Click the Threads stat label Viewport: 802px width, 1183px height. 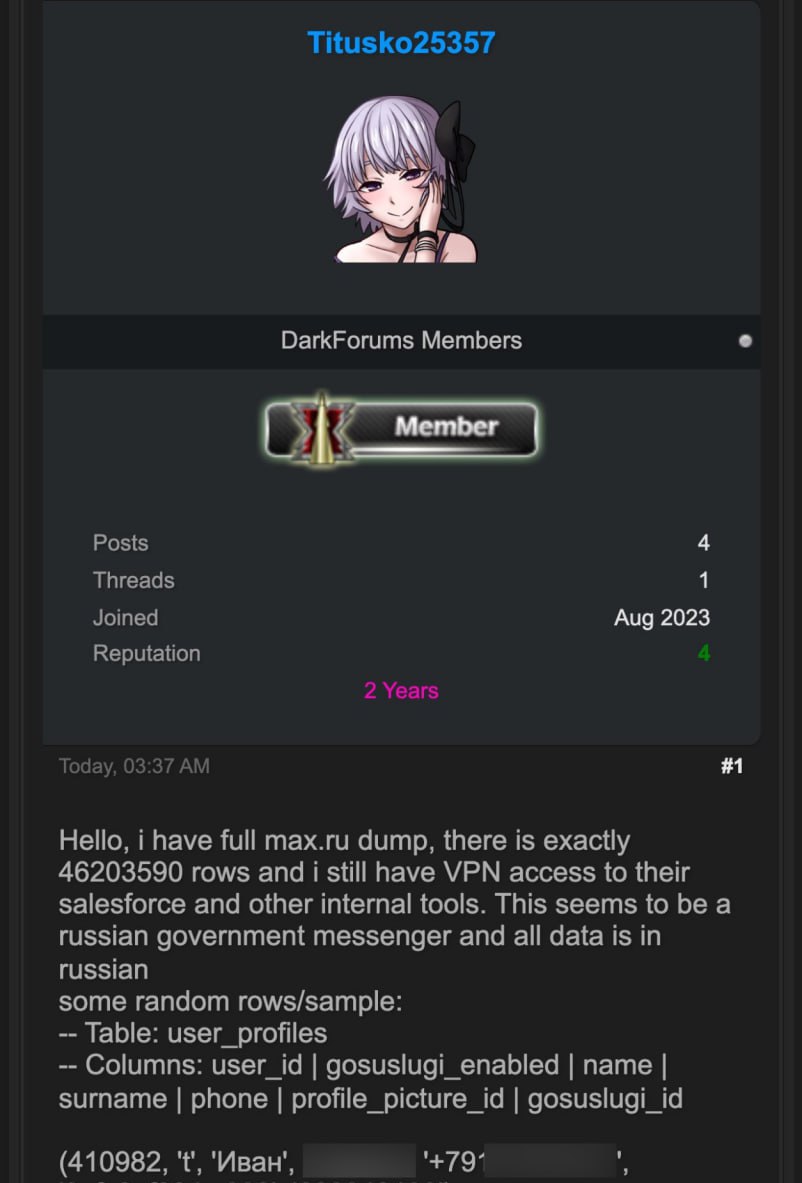133,580
